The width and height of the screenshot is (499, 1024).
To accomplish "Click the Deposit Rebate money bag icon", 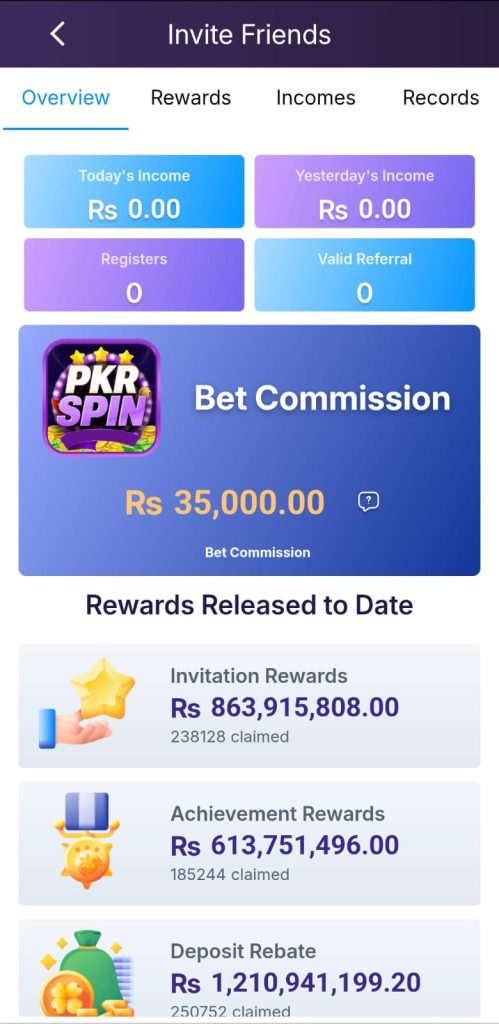I will click(x=87, y=972).
